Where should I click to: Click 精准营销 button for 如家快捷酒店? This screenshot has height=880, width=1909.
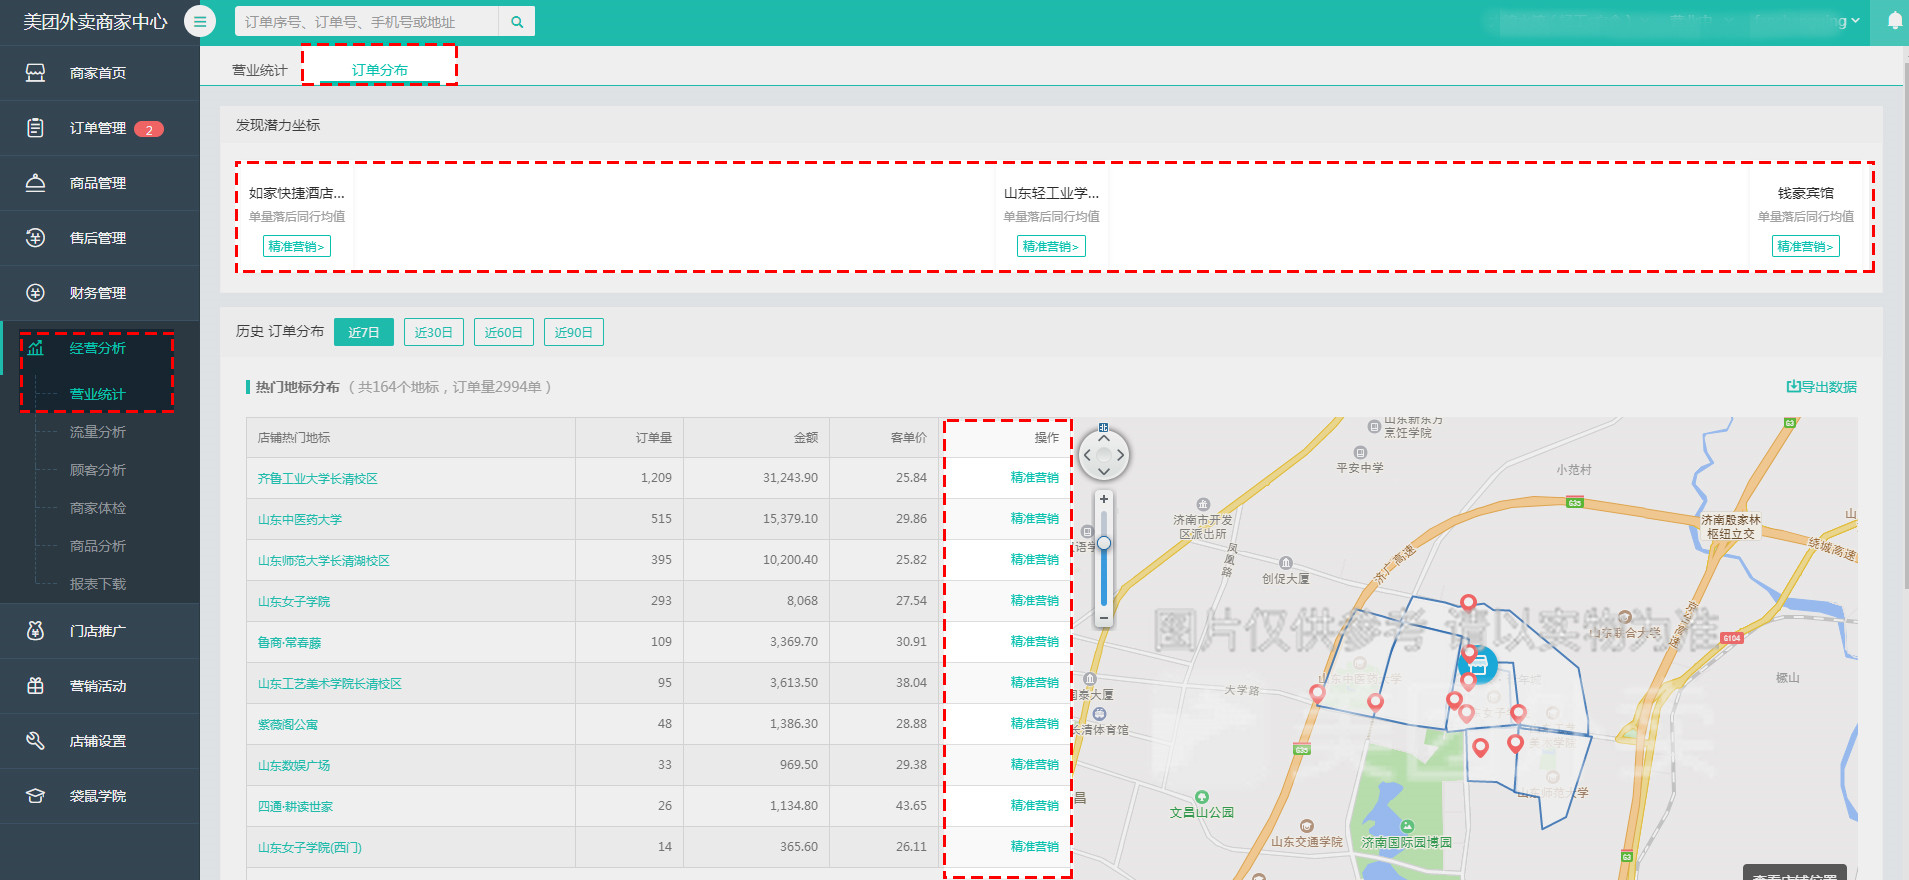(x=297, y=246)
